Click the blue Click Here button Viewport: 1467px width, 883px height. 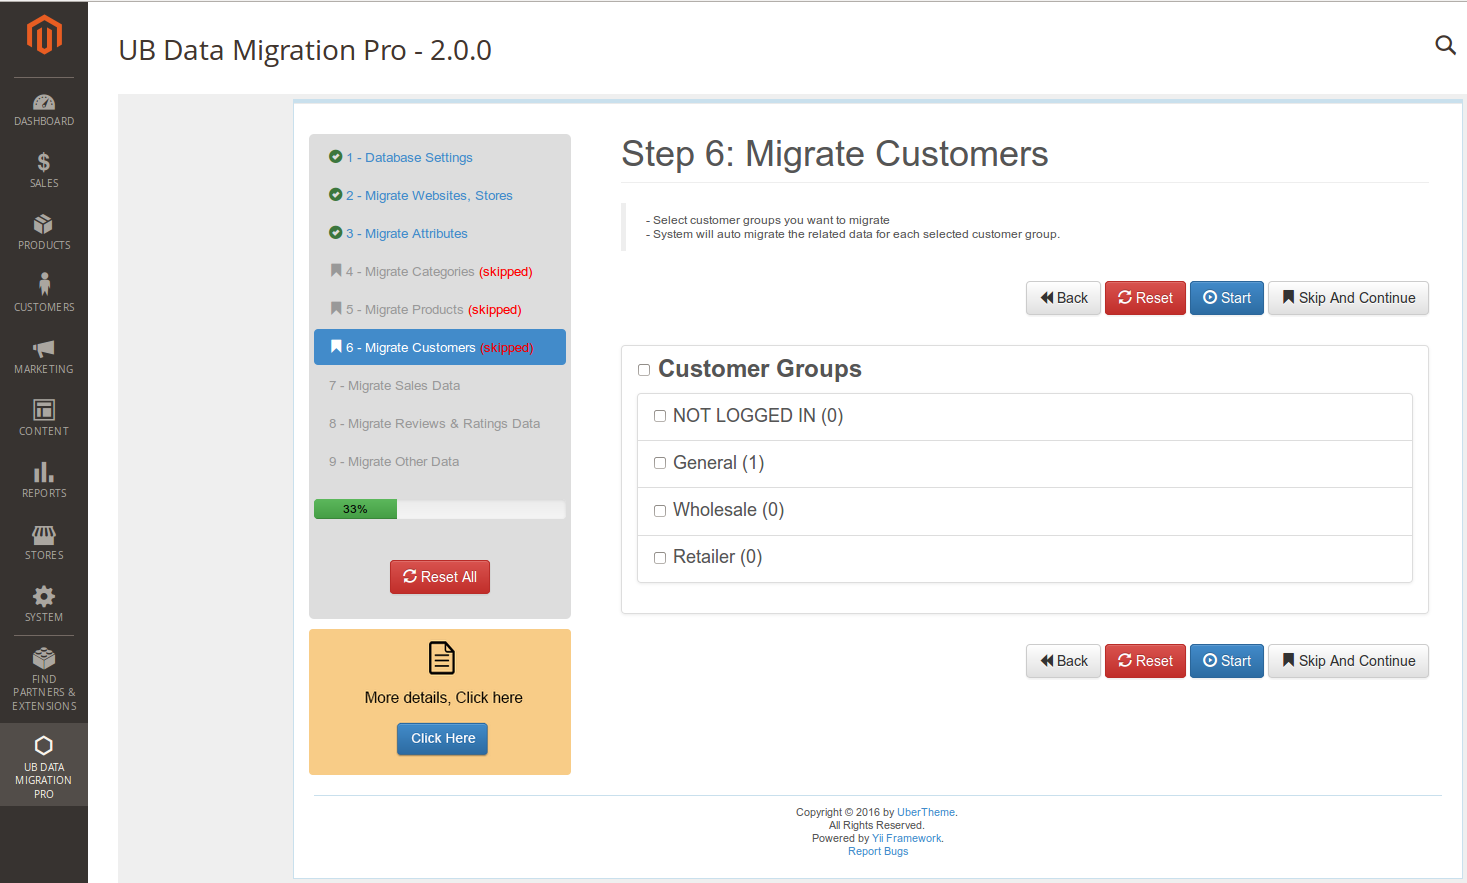[442, 739]
